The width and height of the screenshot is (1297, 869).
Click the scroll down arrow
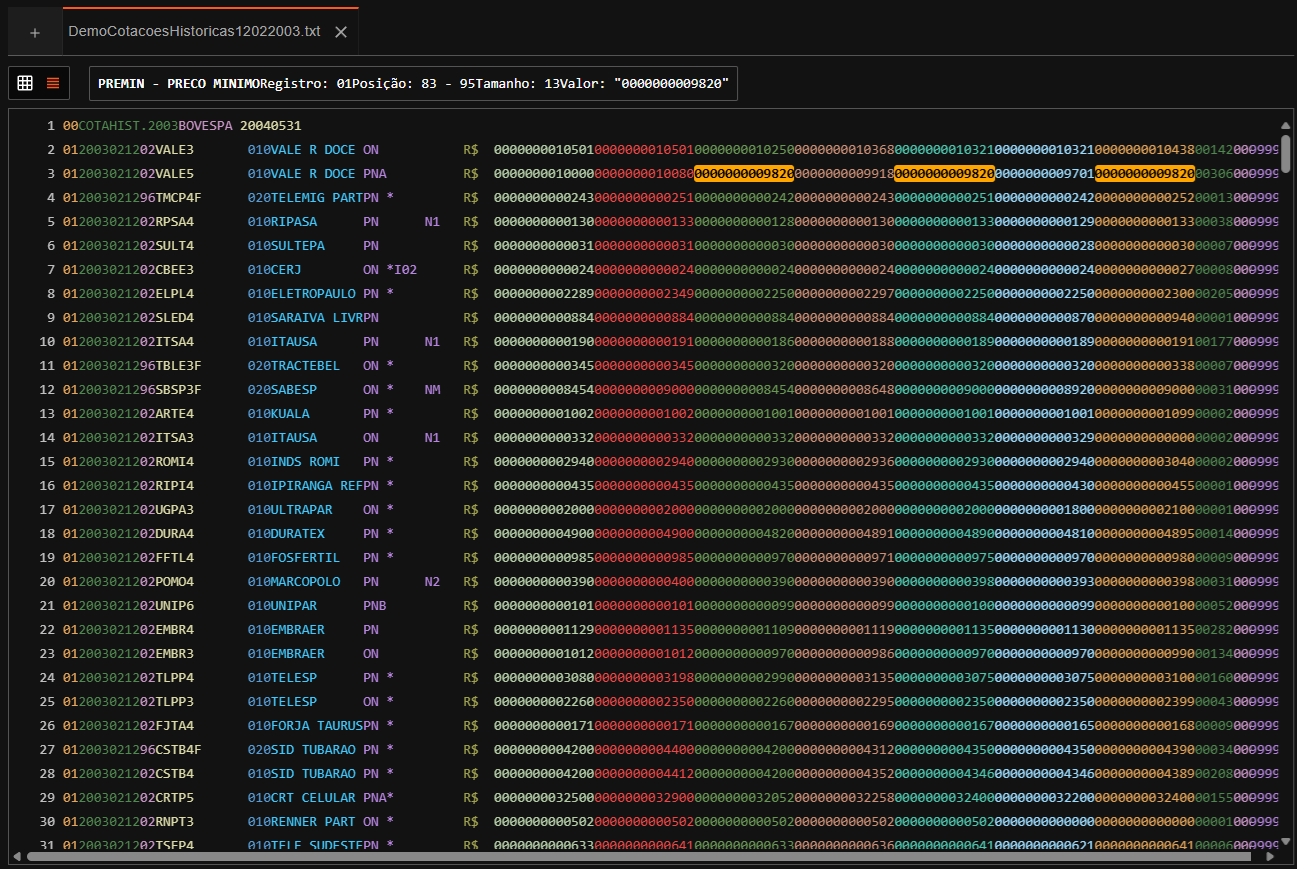point(1285,843)
